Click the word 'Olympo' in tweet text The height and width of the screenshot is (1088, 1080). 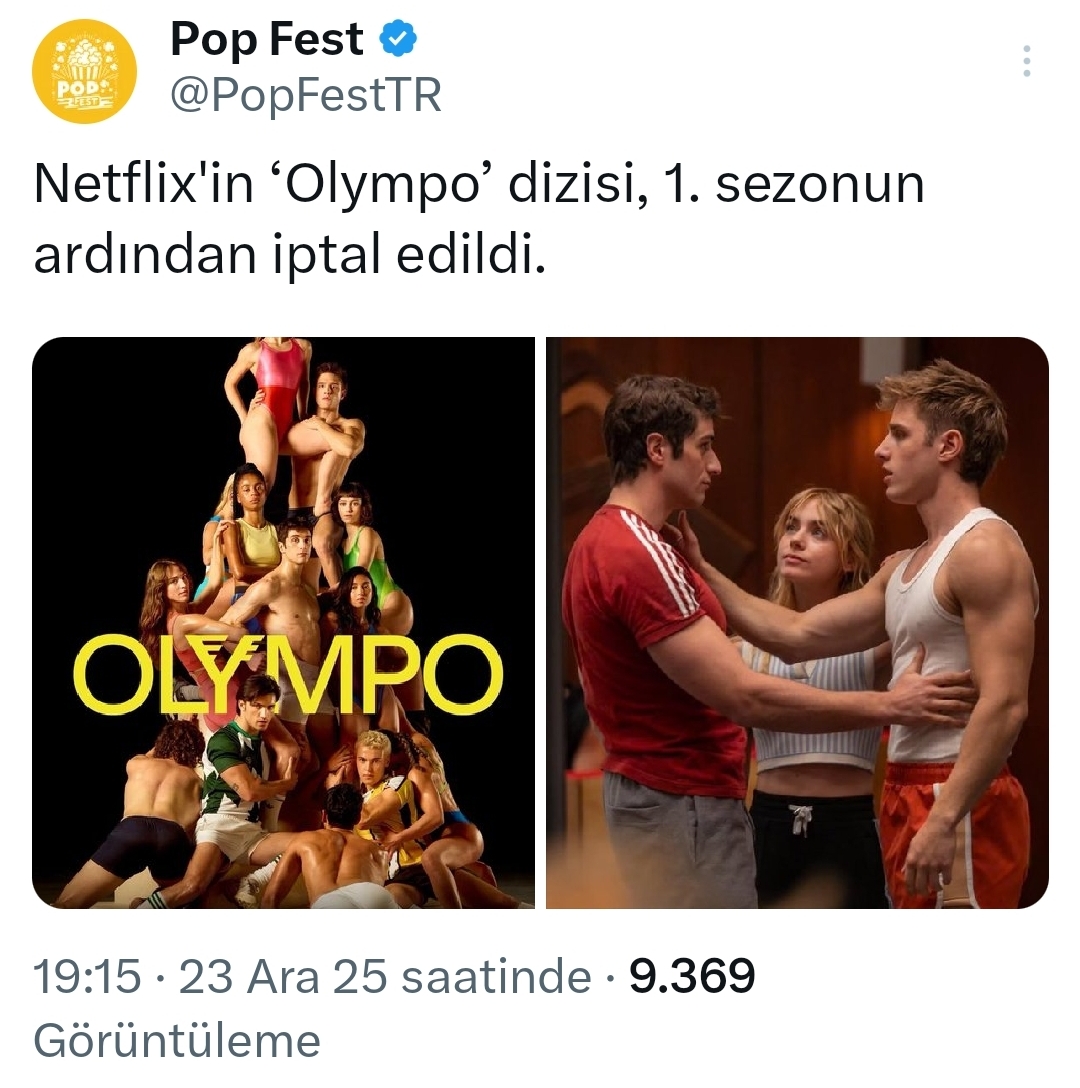pos(387,186)
